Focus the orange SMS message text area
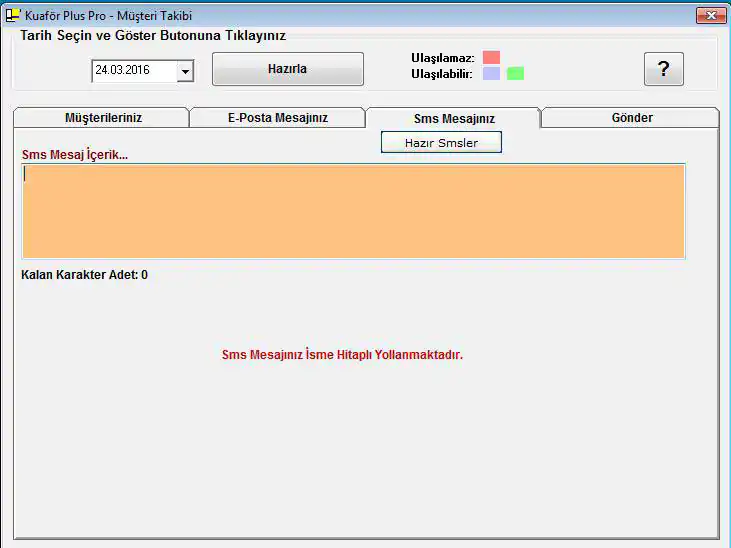 pos(353,211)
